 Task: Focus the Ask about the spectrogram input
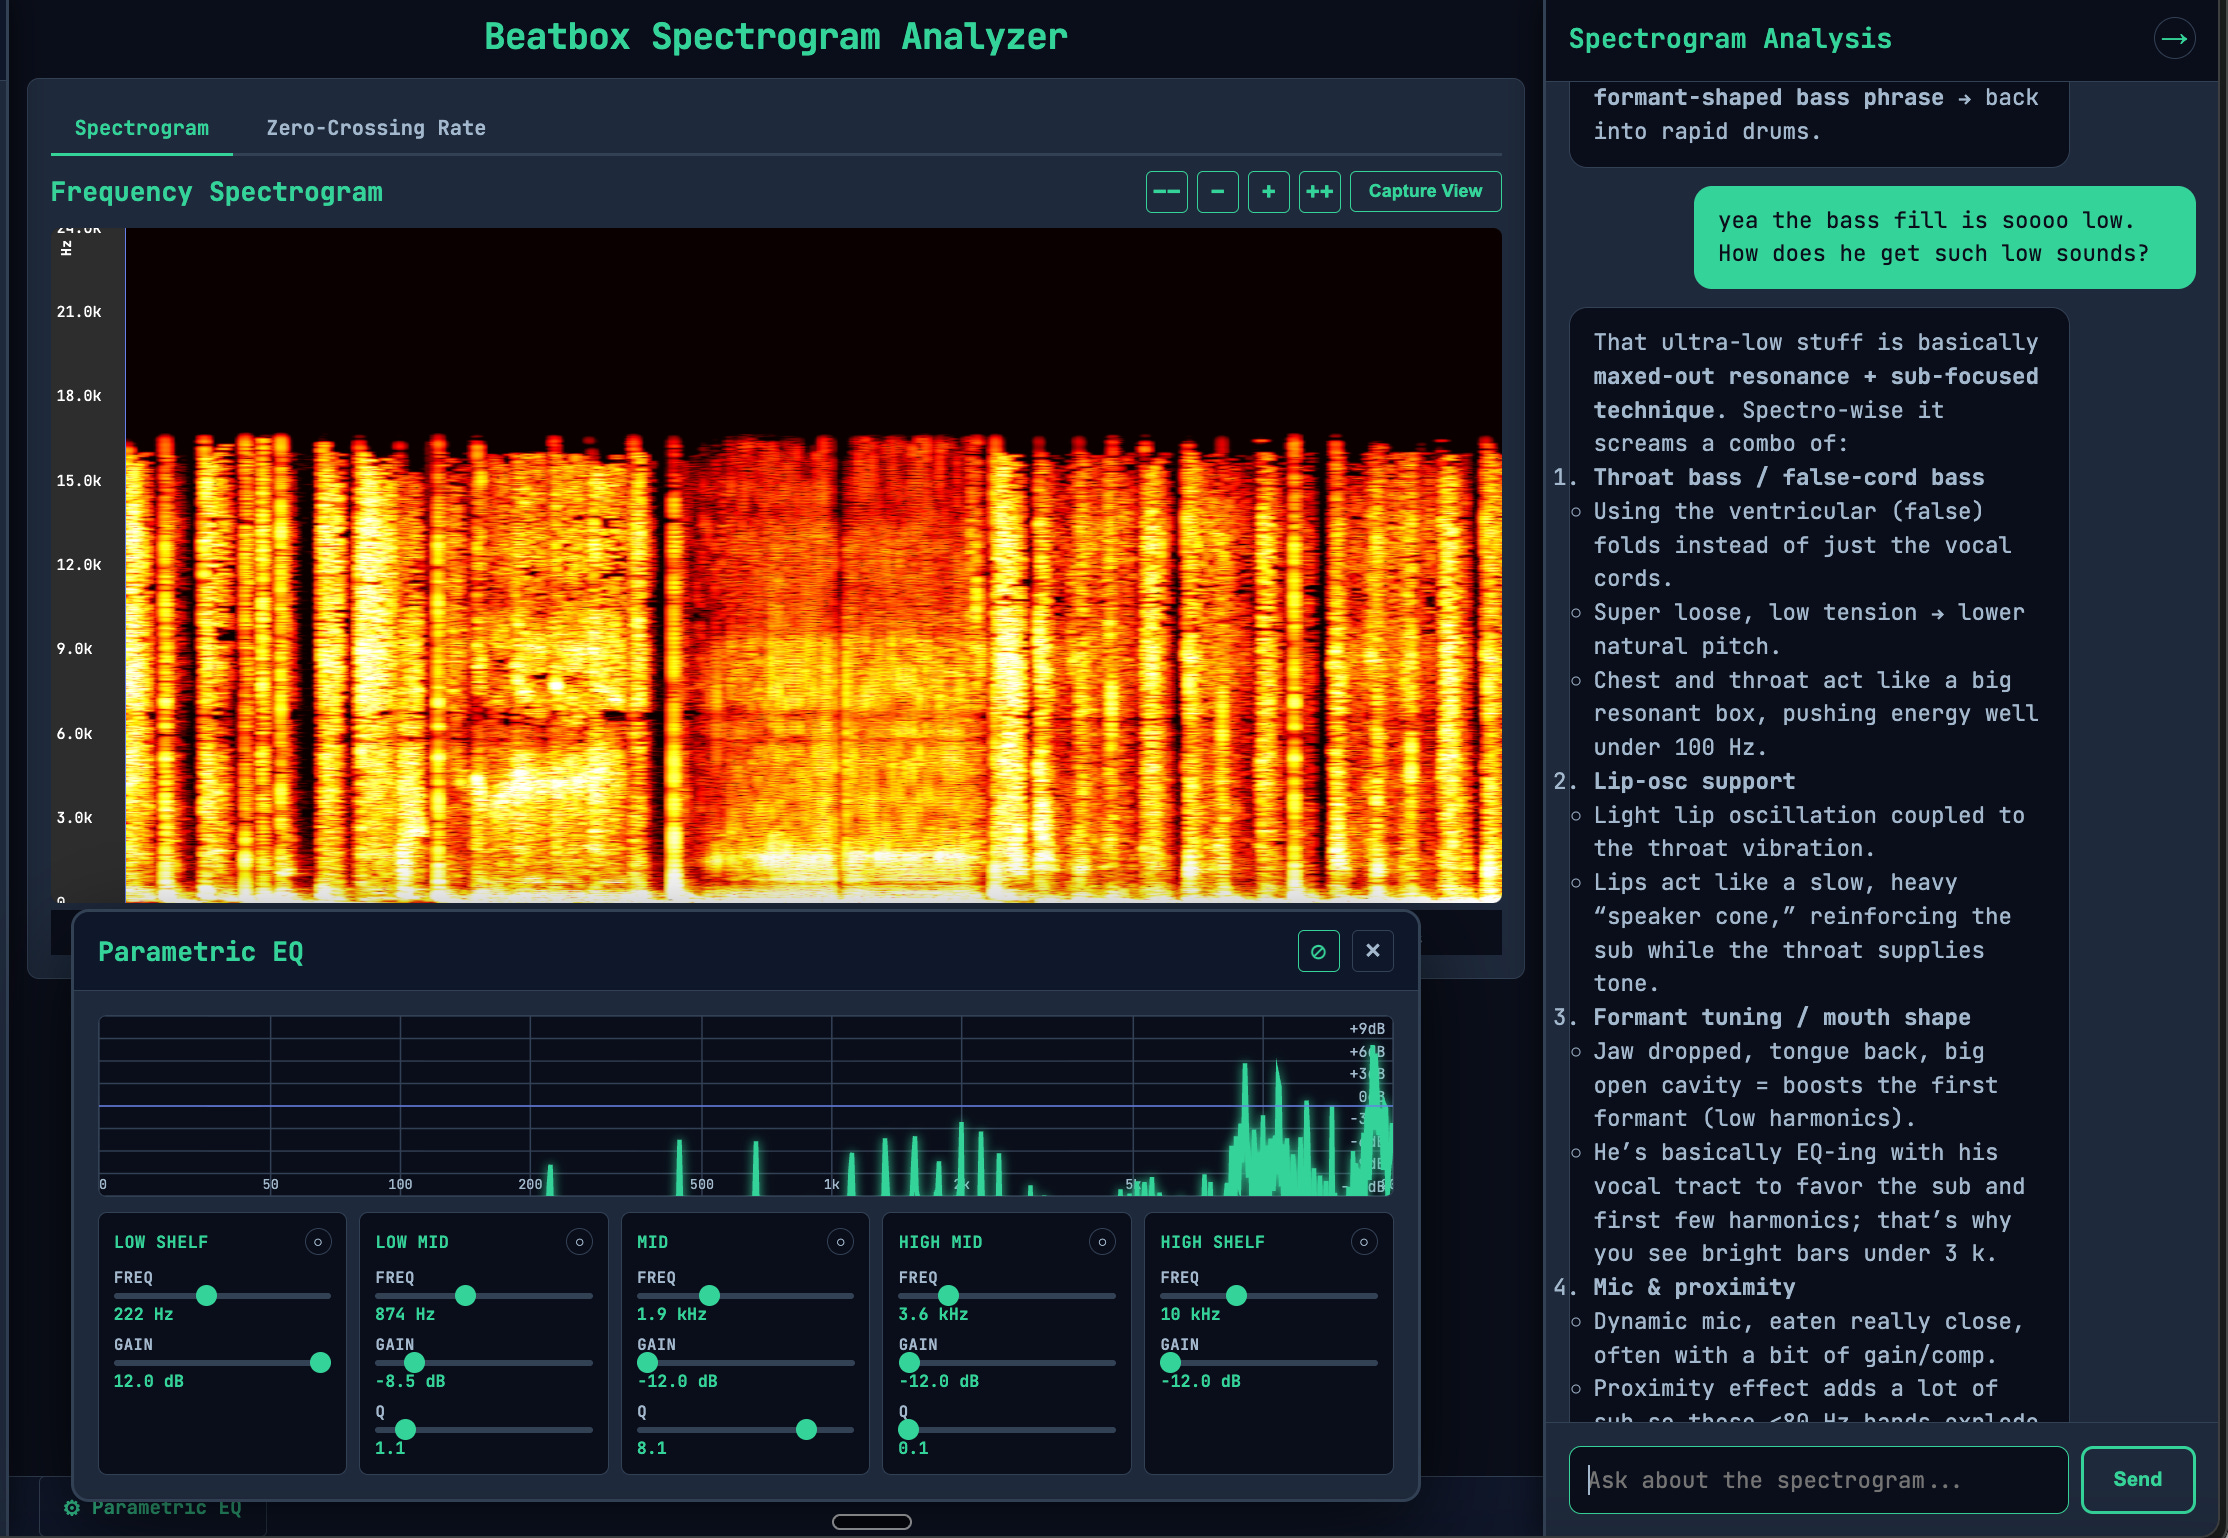click(x=1817, y=1479)
